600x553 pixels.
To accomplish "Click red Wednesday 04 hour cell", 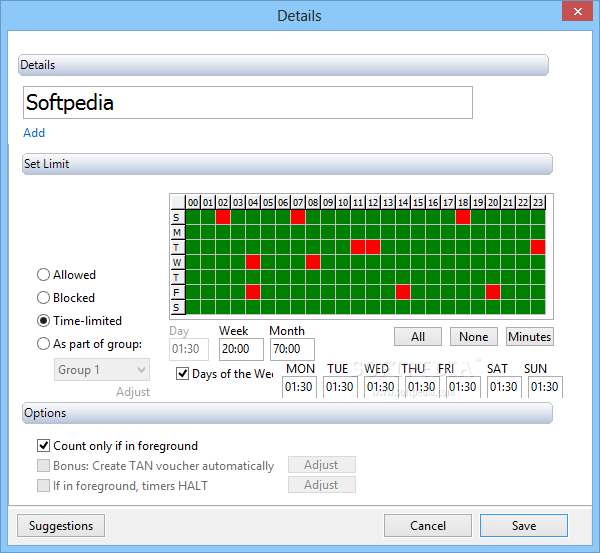I will [x=253, y=262].
